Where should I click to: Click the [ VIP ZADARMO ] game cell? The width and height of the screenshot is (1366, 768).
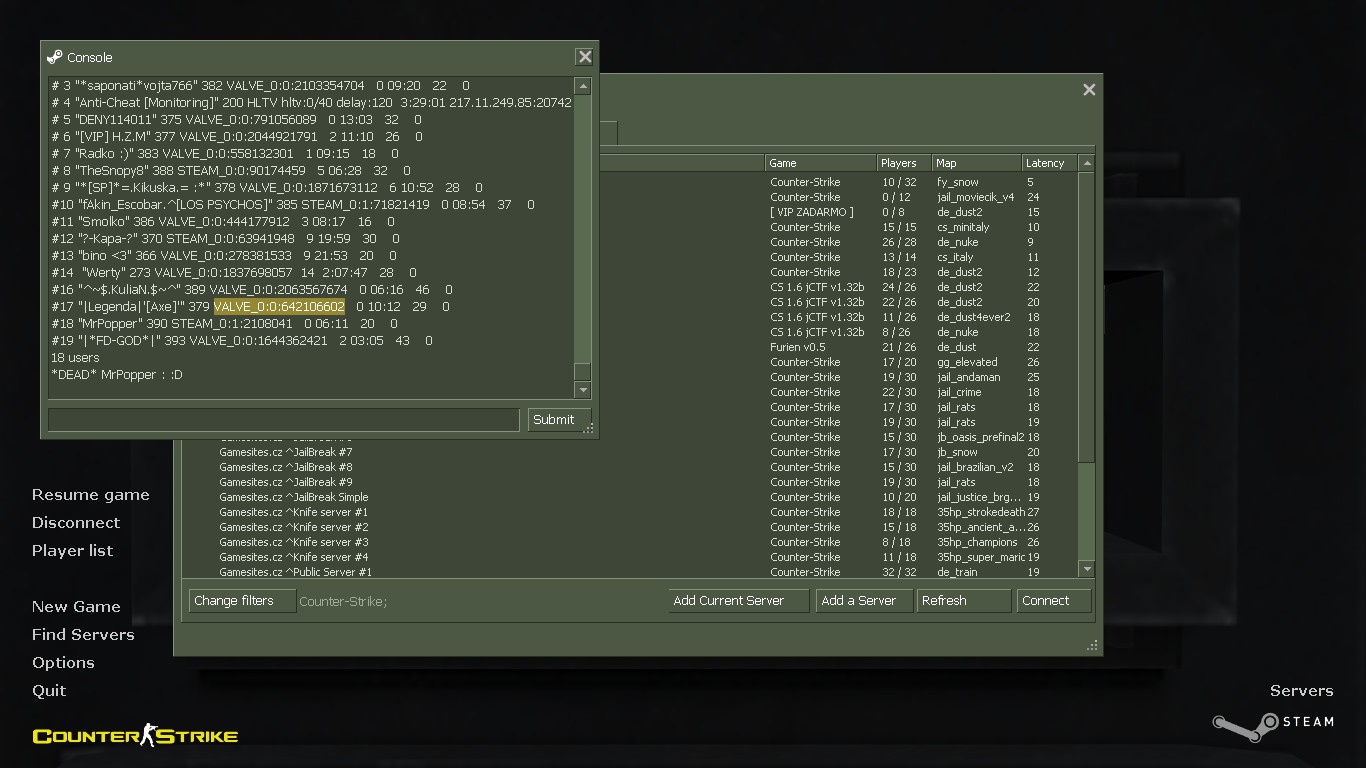pyautogui.click(x=812, y=212)
